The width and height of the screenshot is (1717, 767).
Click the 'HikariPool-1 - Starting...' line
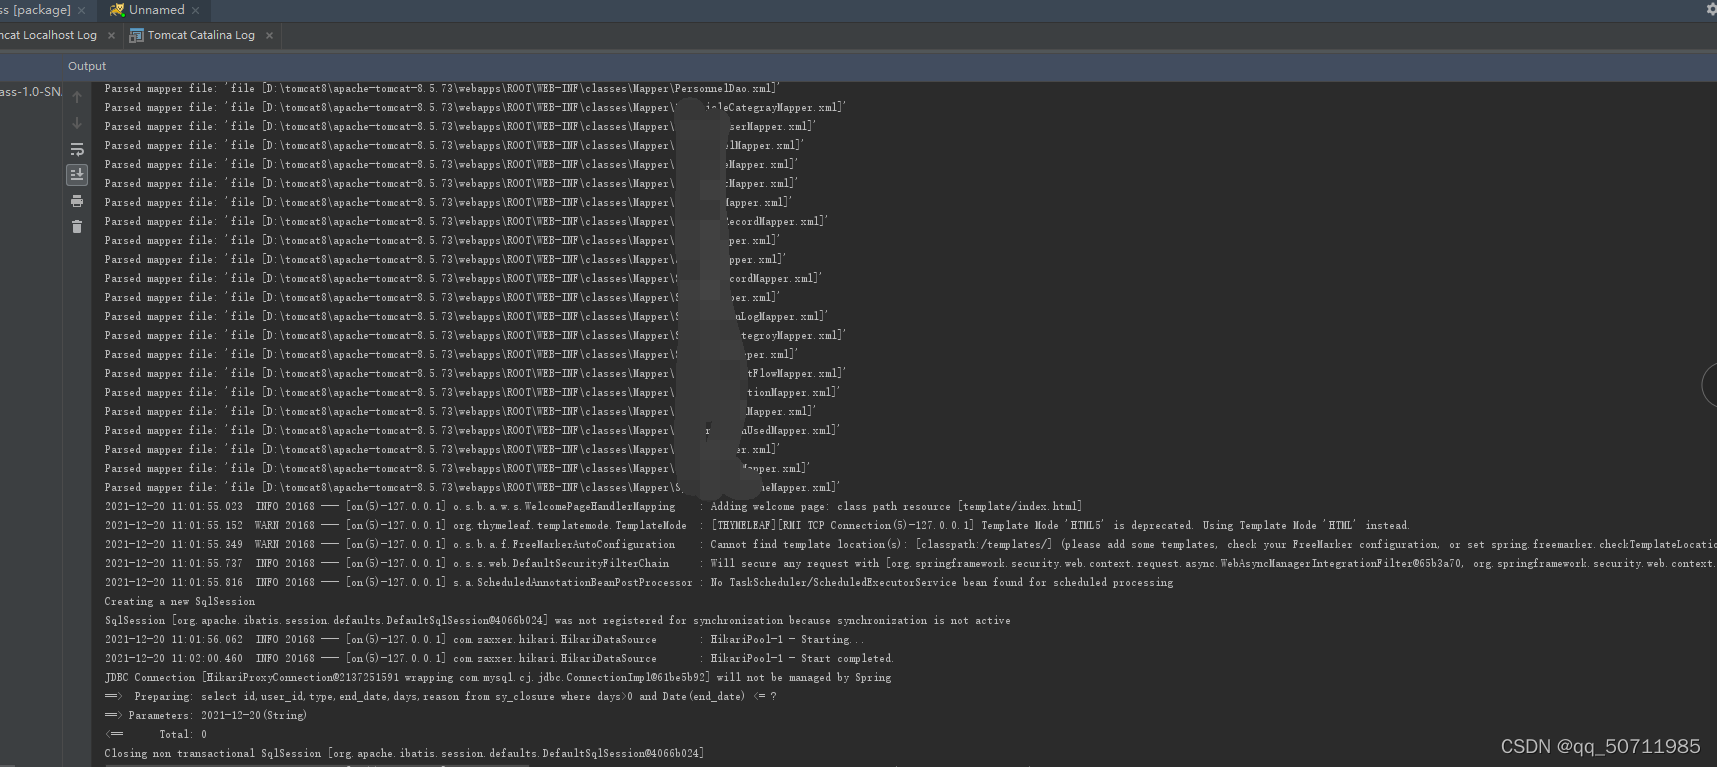click(x=485, y=639)
